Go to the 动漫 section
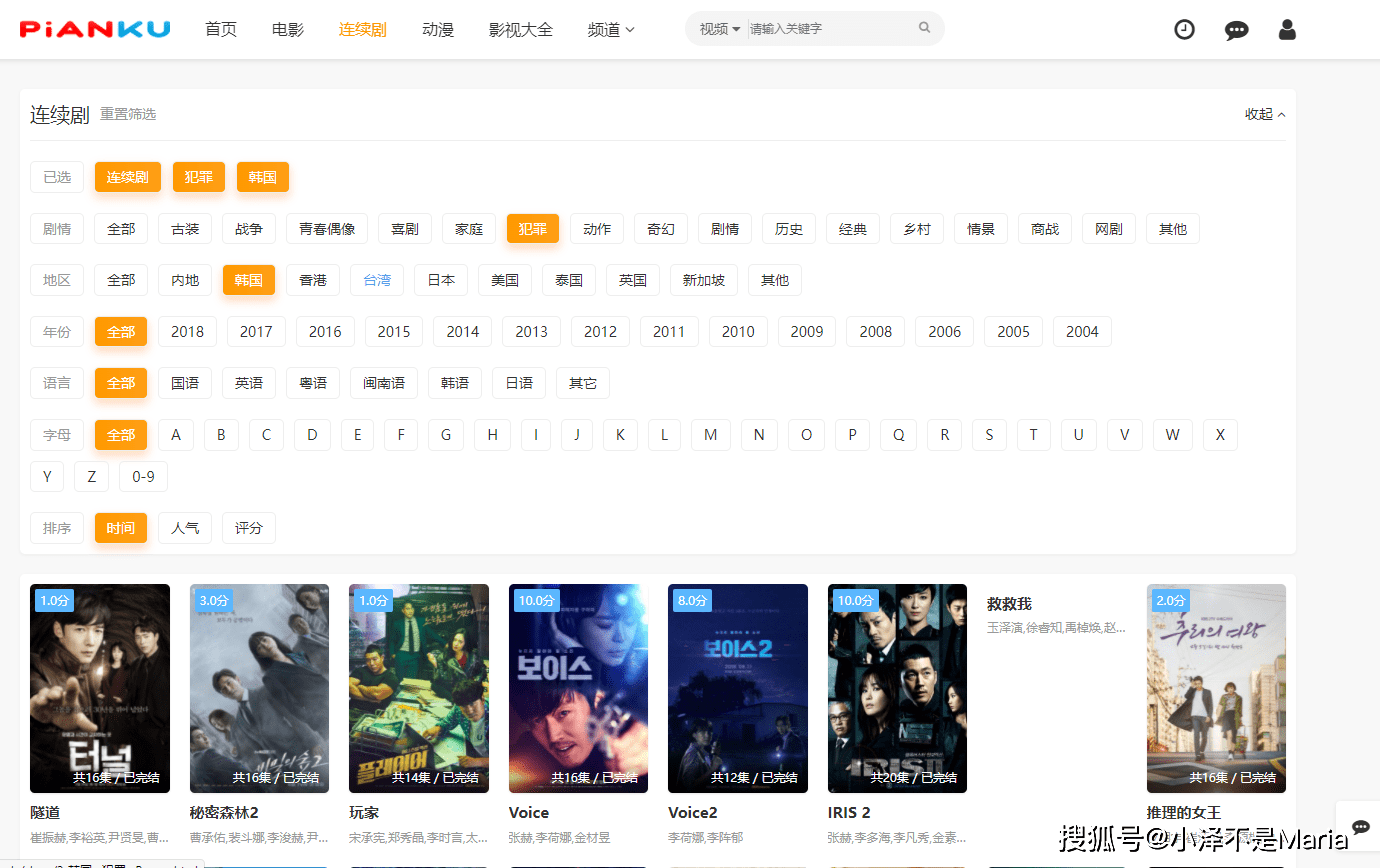This screenshot has height=868, width=1380. pos(437,29)
